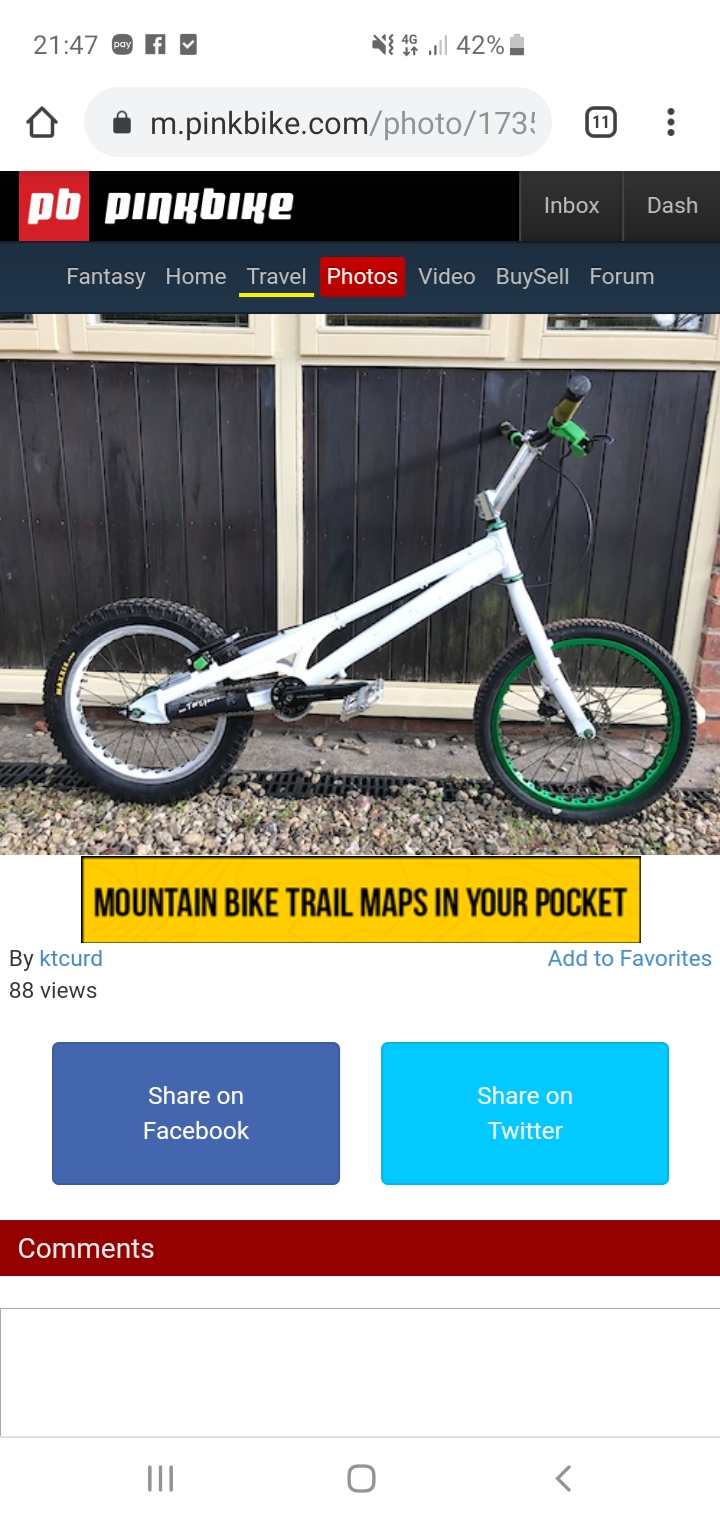The image size is (720, 1520).
Task: Switch to the Travel section
Action: 277,277
